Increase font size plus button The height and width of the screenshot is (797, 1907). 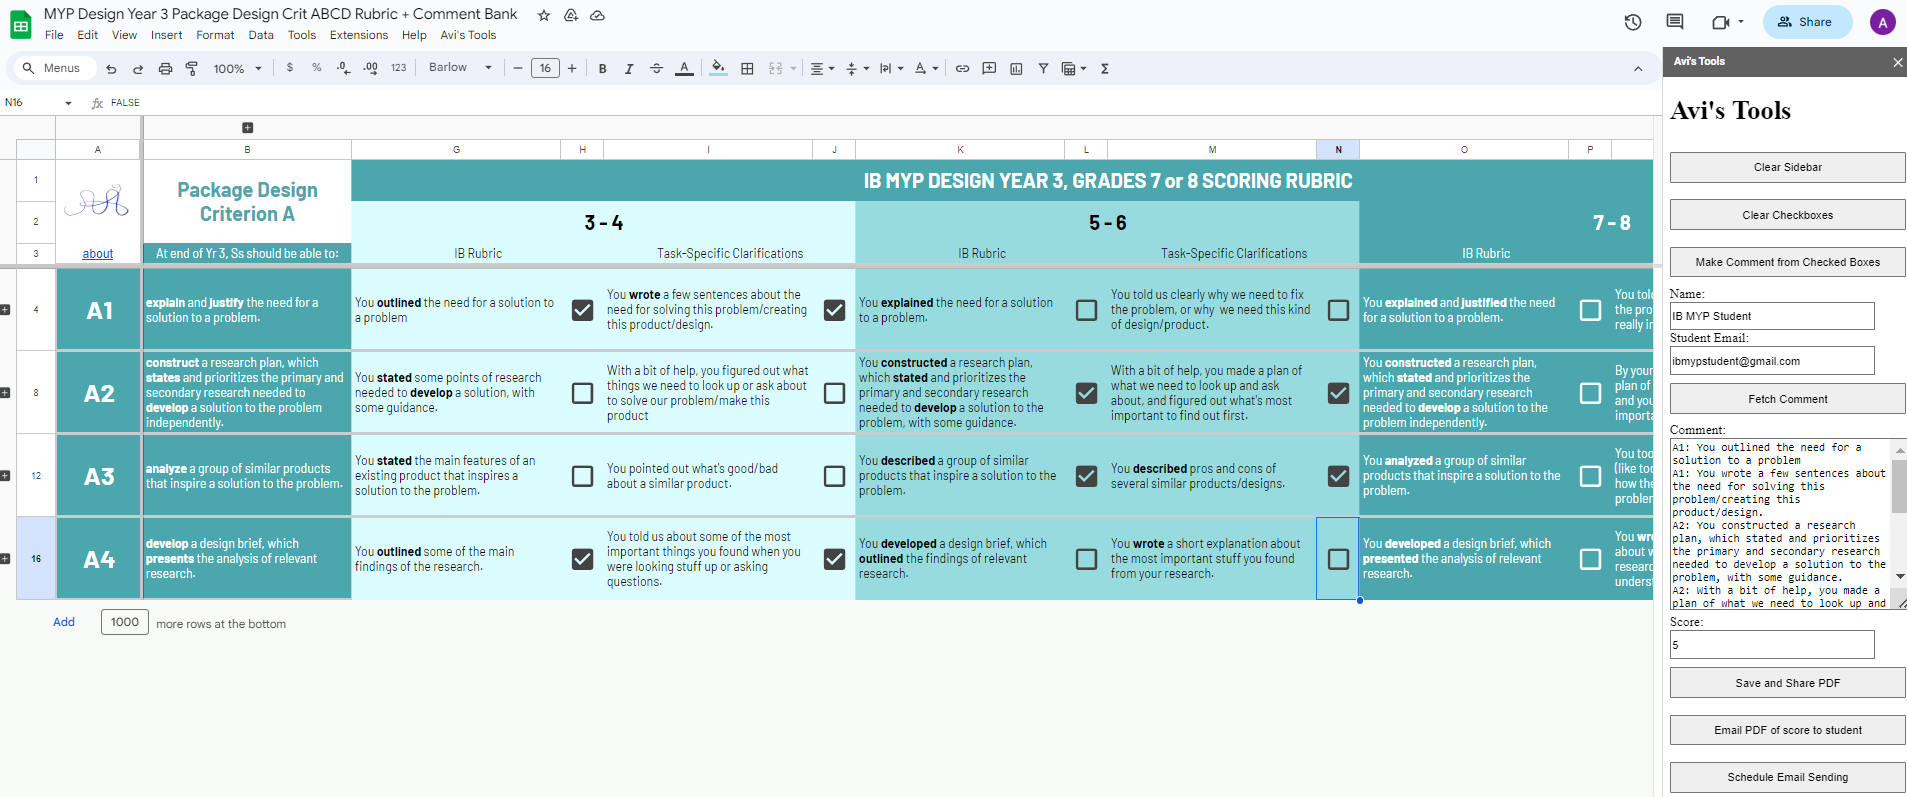572,68
